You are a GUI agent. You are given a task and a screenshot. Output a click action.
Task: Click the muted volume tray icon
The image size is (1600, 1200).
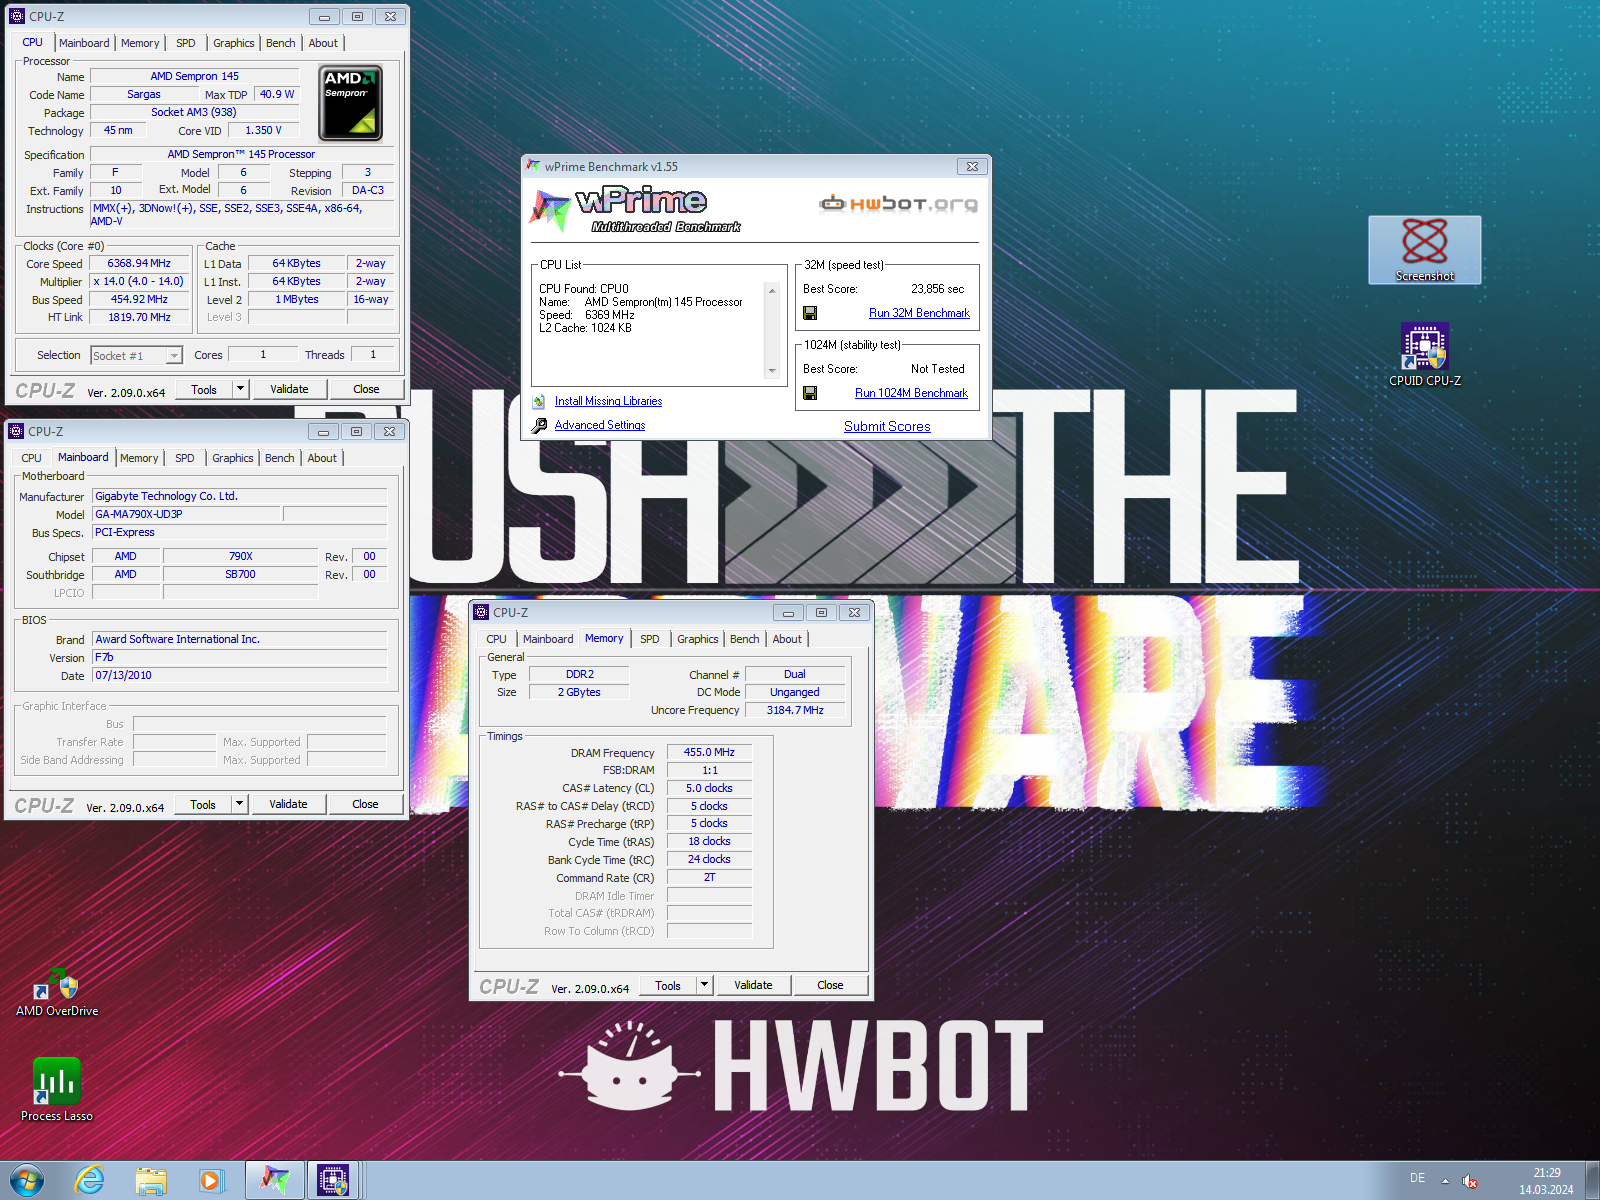[1470, 1181]
